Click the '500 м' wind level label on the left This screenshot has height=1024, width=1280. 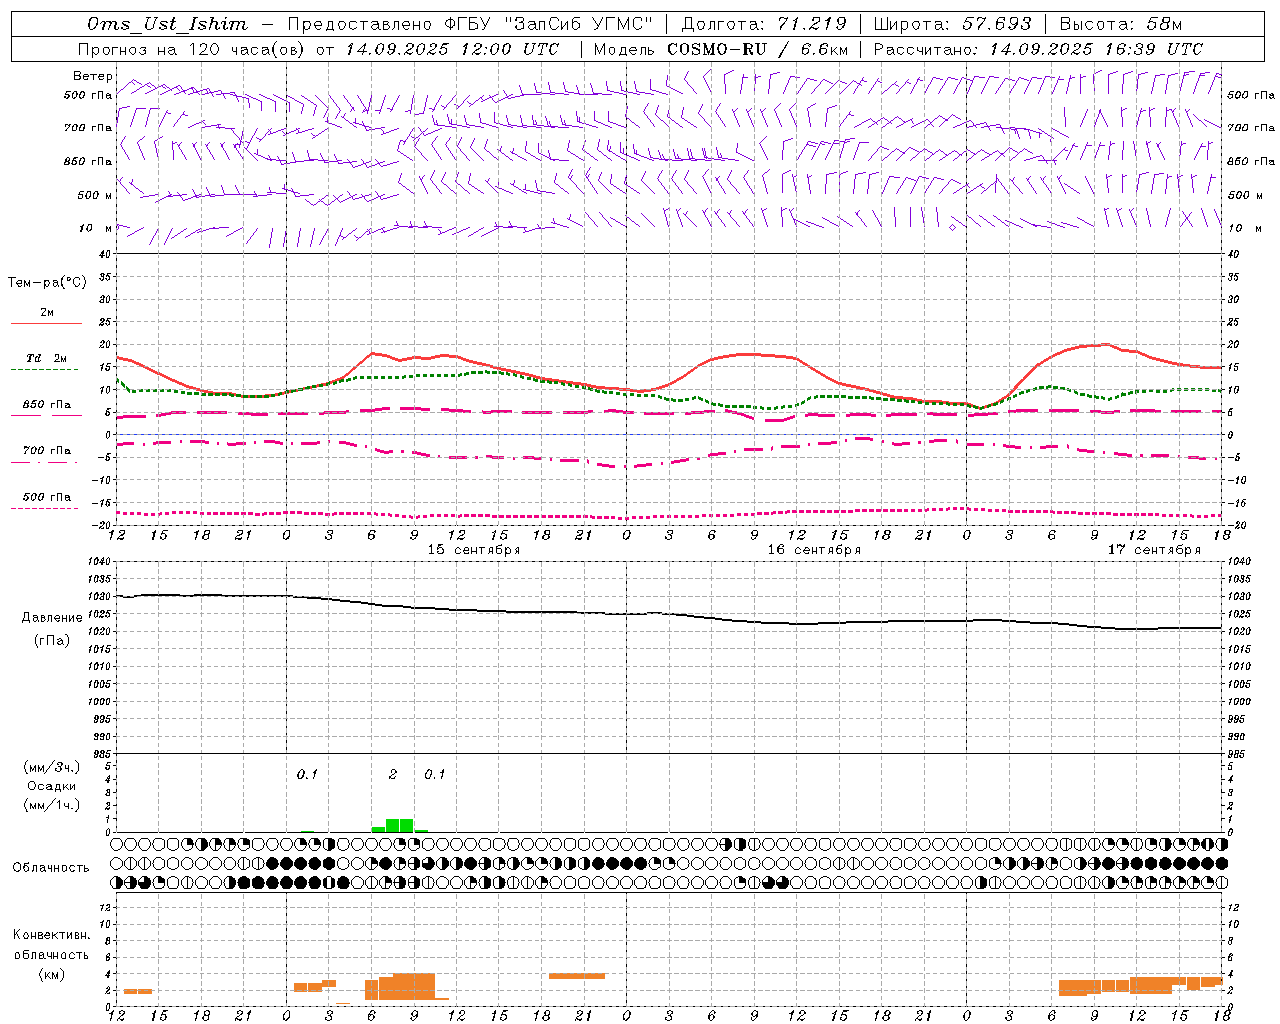click(95, 195)
